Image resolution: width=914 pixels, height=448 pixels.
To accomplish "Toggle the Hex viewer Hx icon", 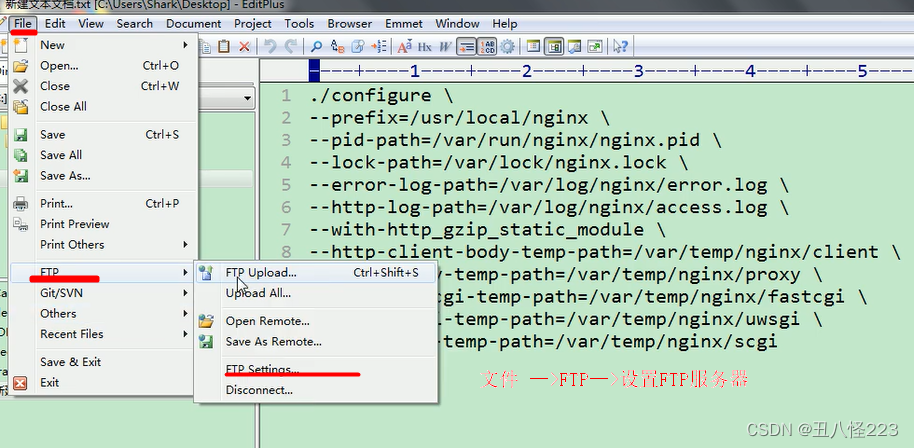I will [x=425, y=47].
